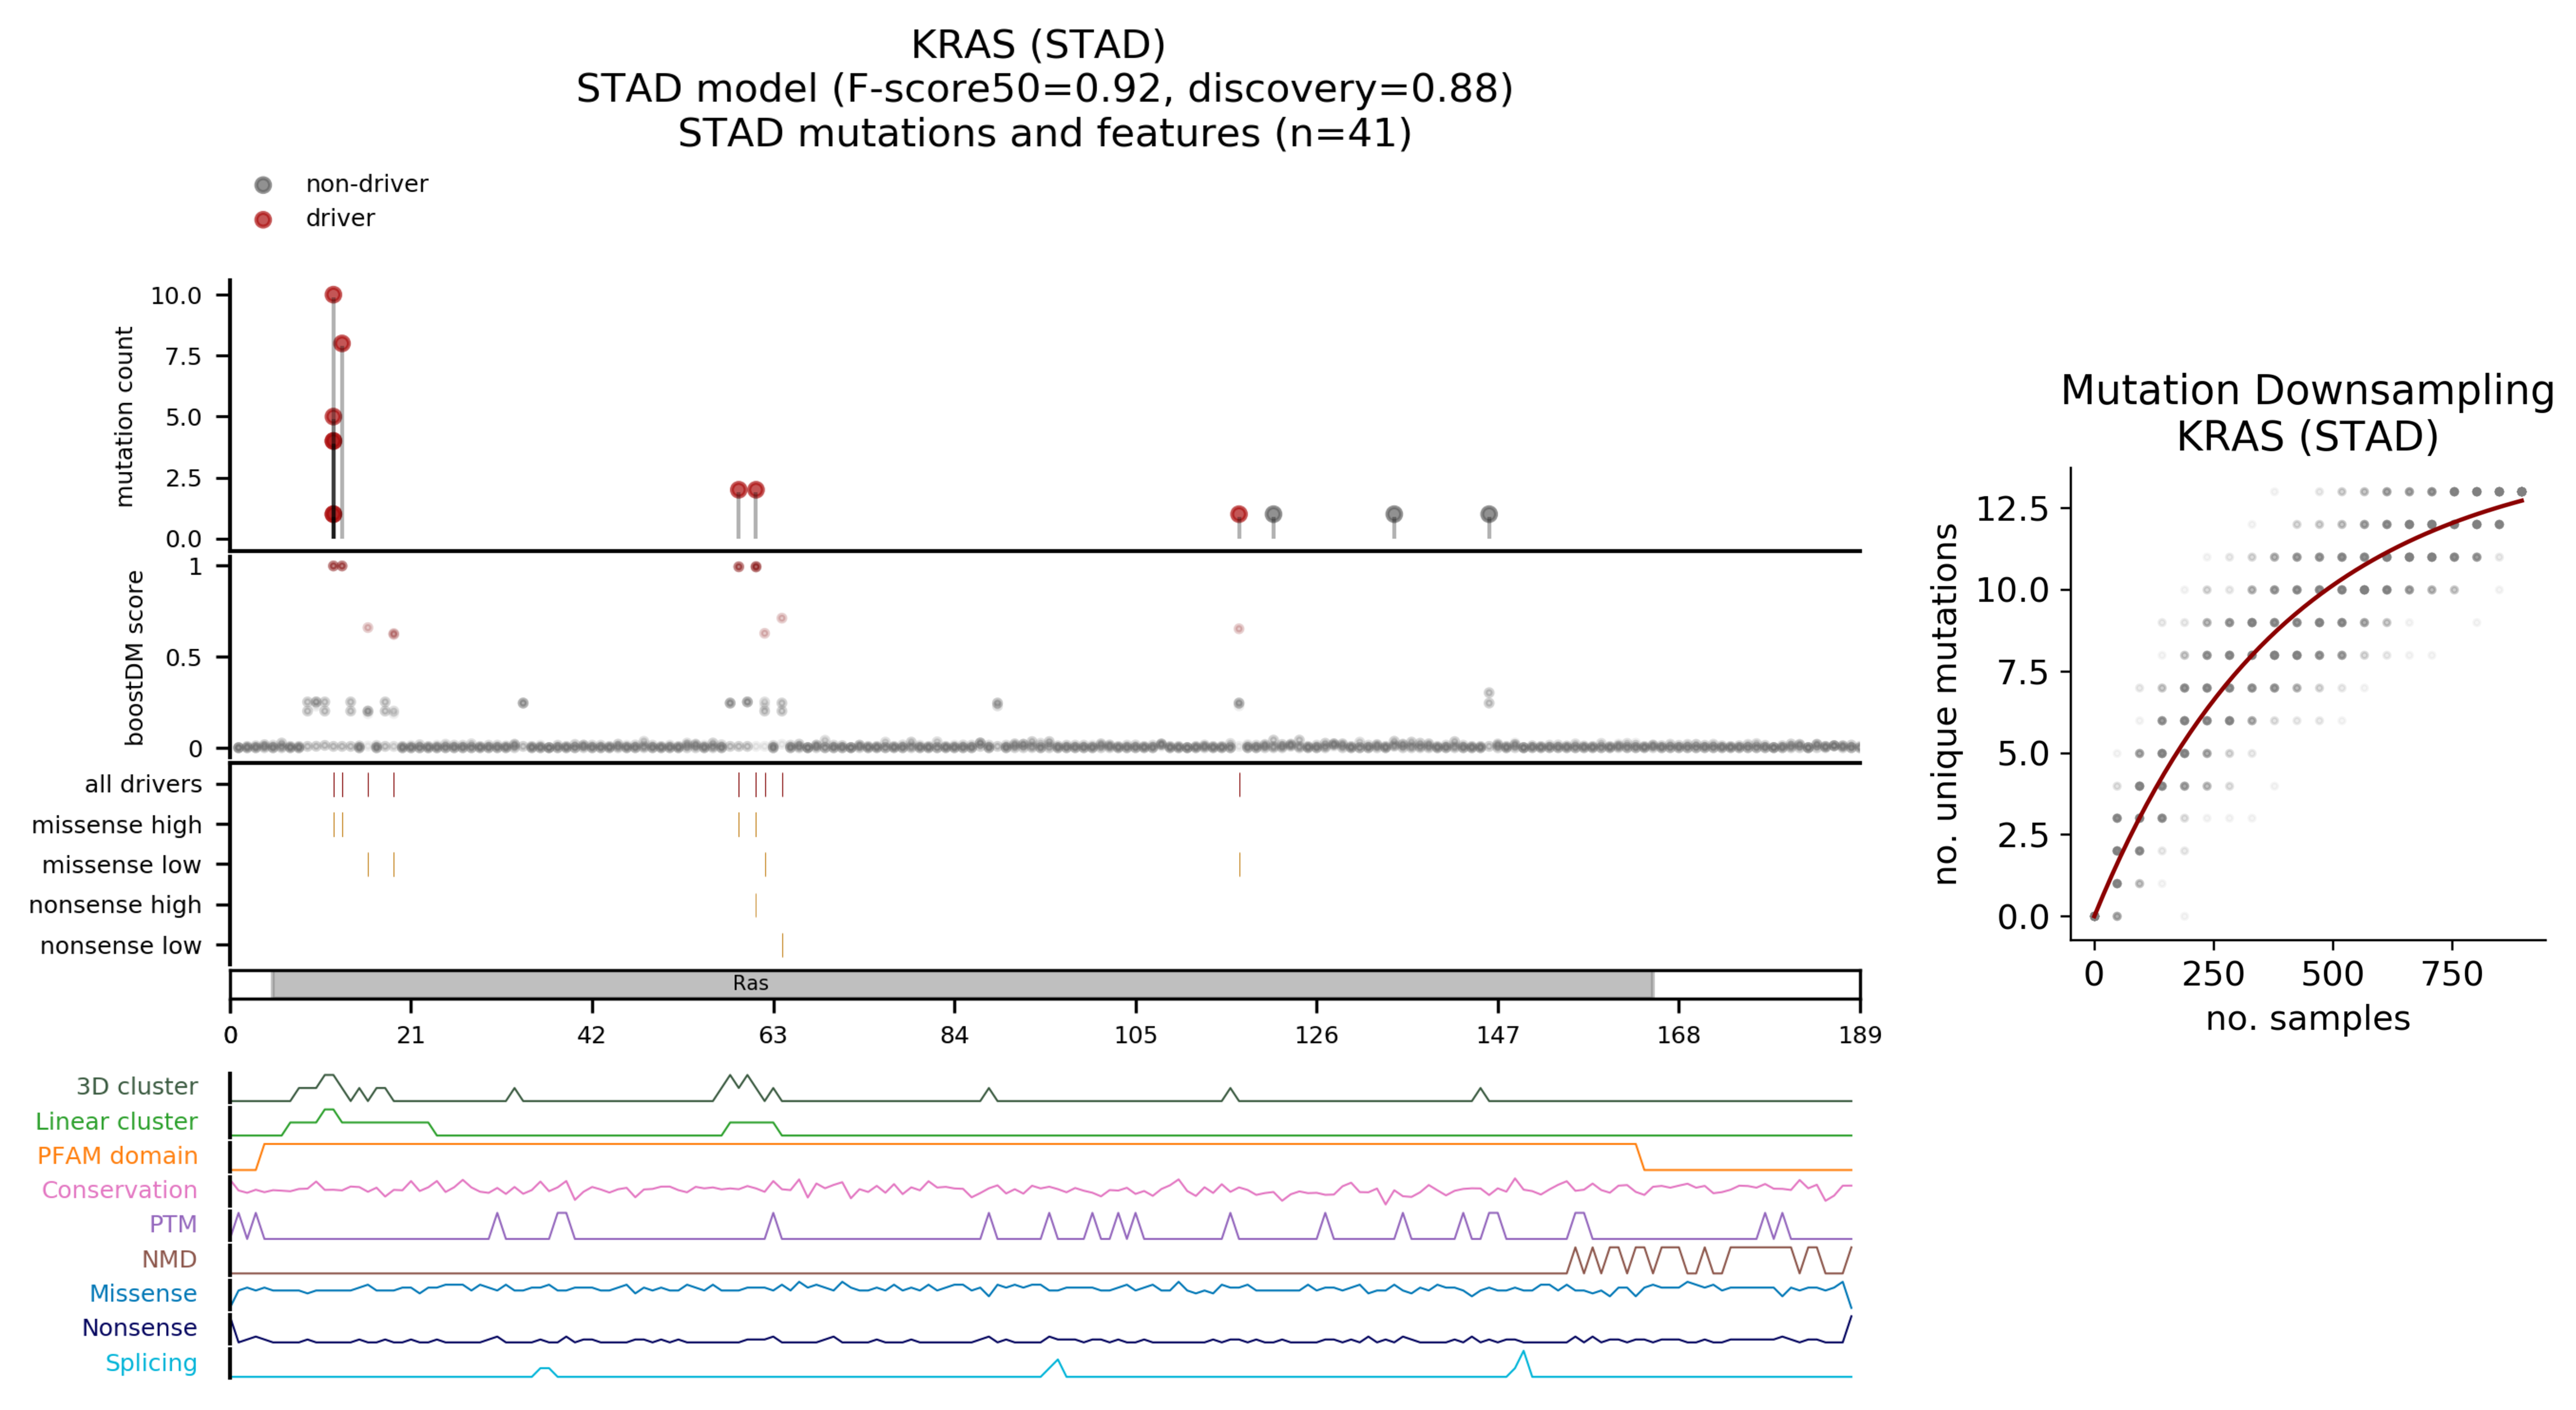Image resolution: width=2576 pixels, height=1410 pixels.
Task: Click the 'boostDM score' y-axis label
Action: (x=134, y=657)
